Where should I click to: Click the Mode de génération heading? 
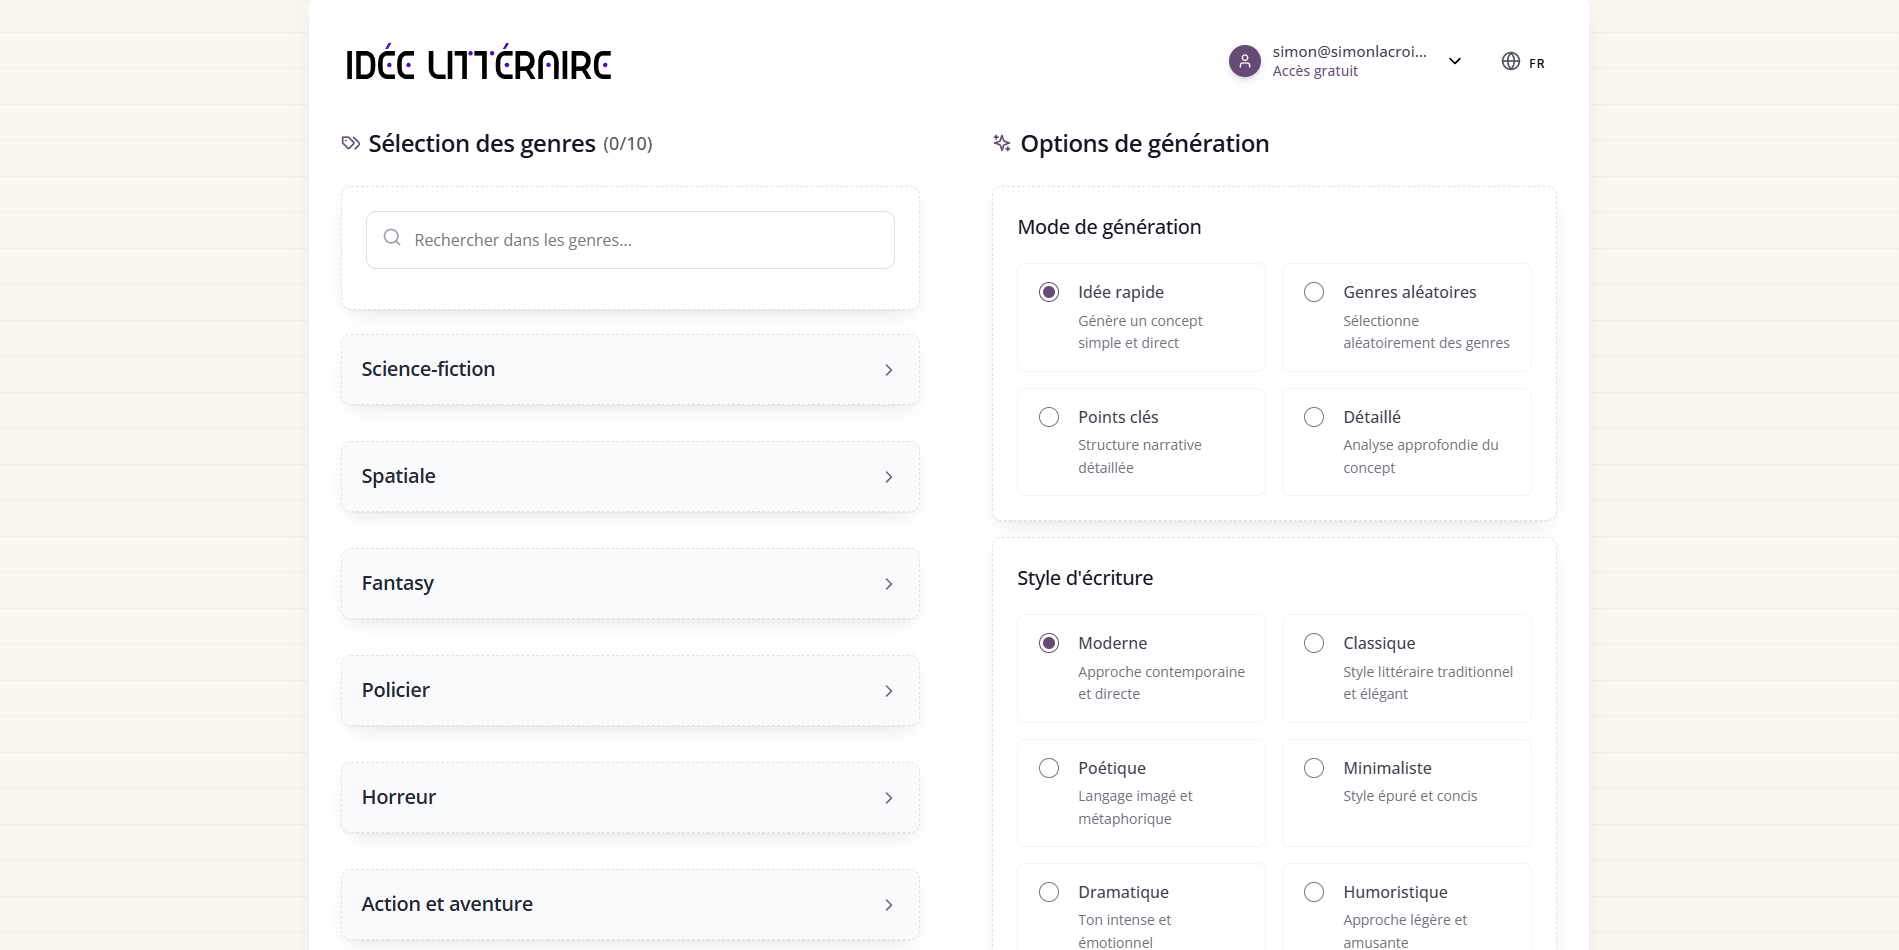tap(1109, 227)
